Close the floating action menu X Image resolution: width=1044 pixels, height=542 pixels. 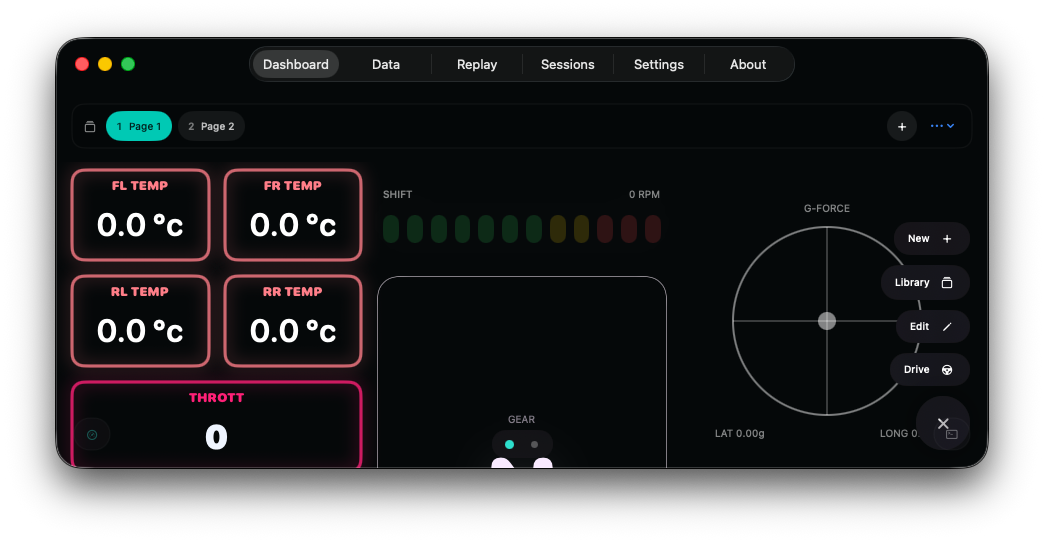tap(943, 423)
